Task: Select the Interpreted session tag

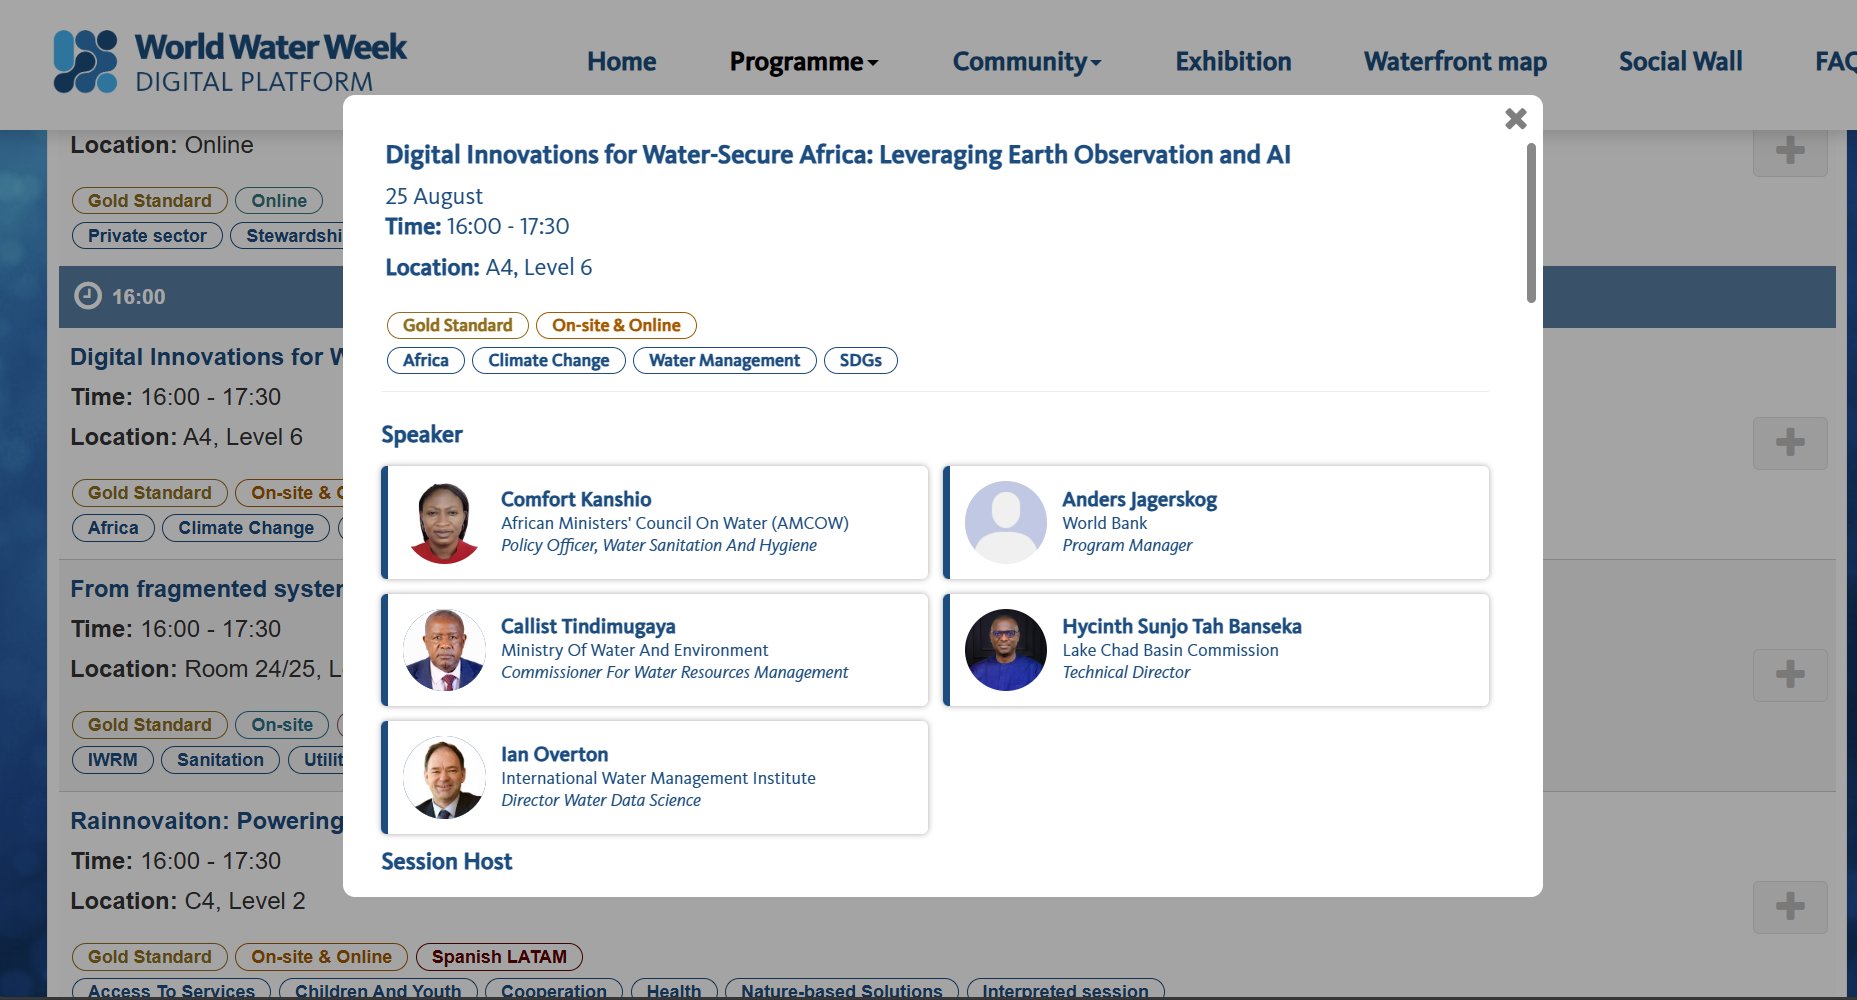Action: click(1065, 991)
